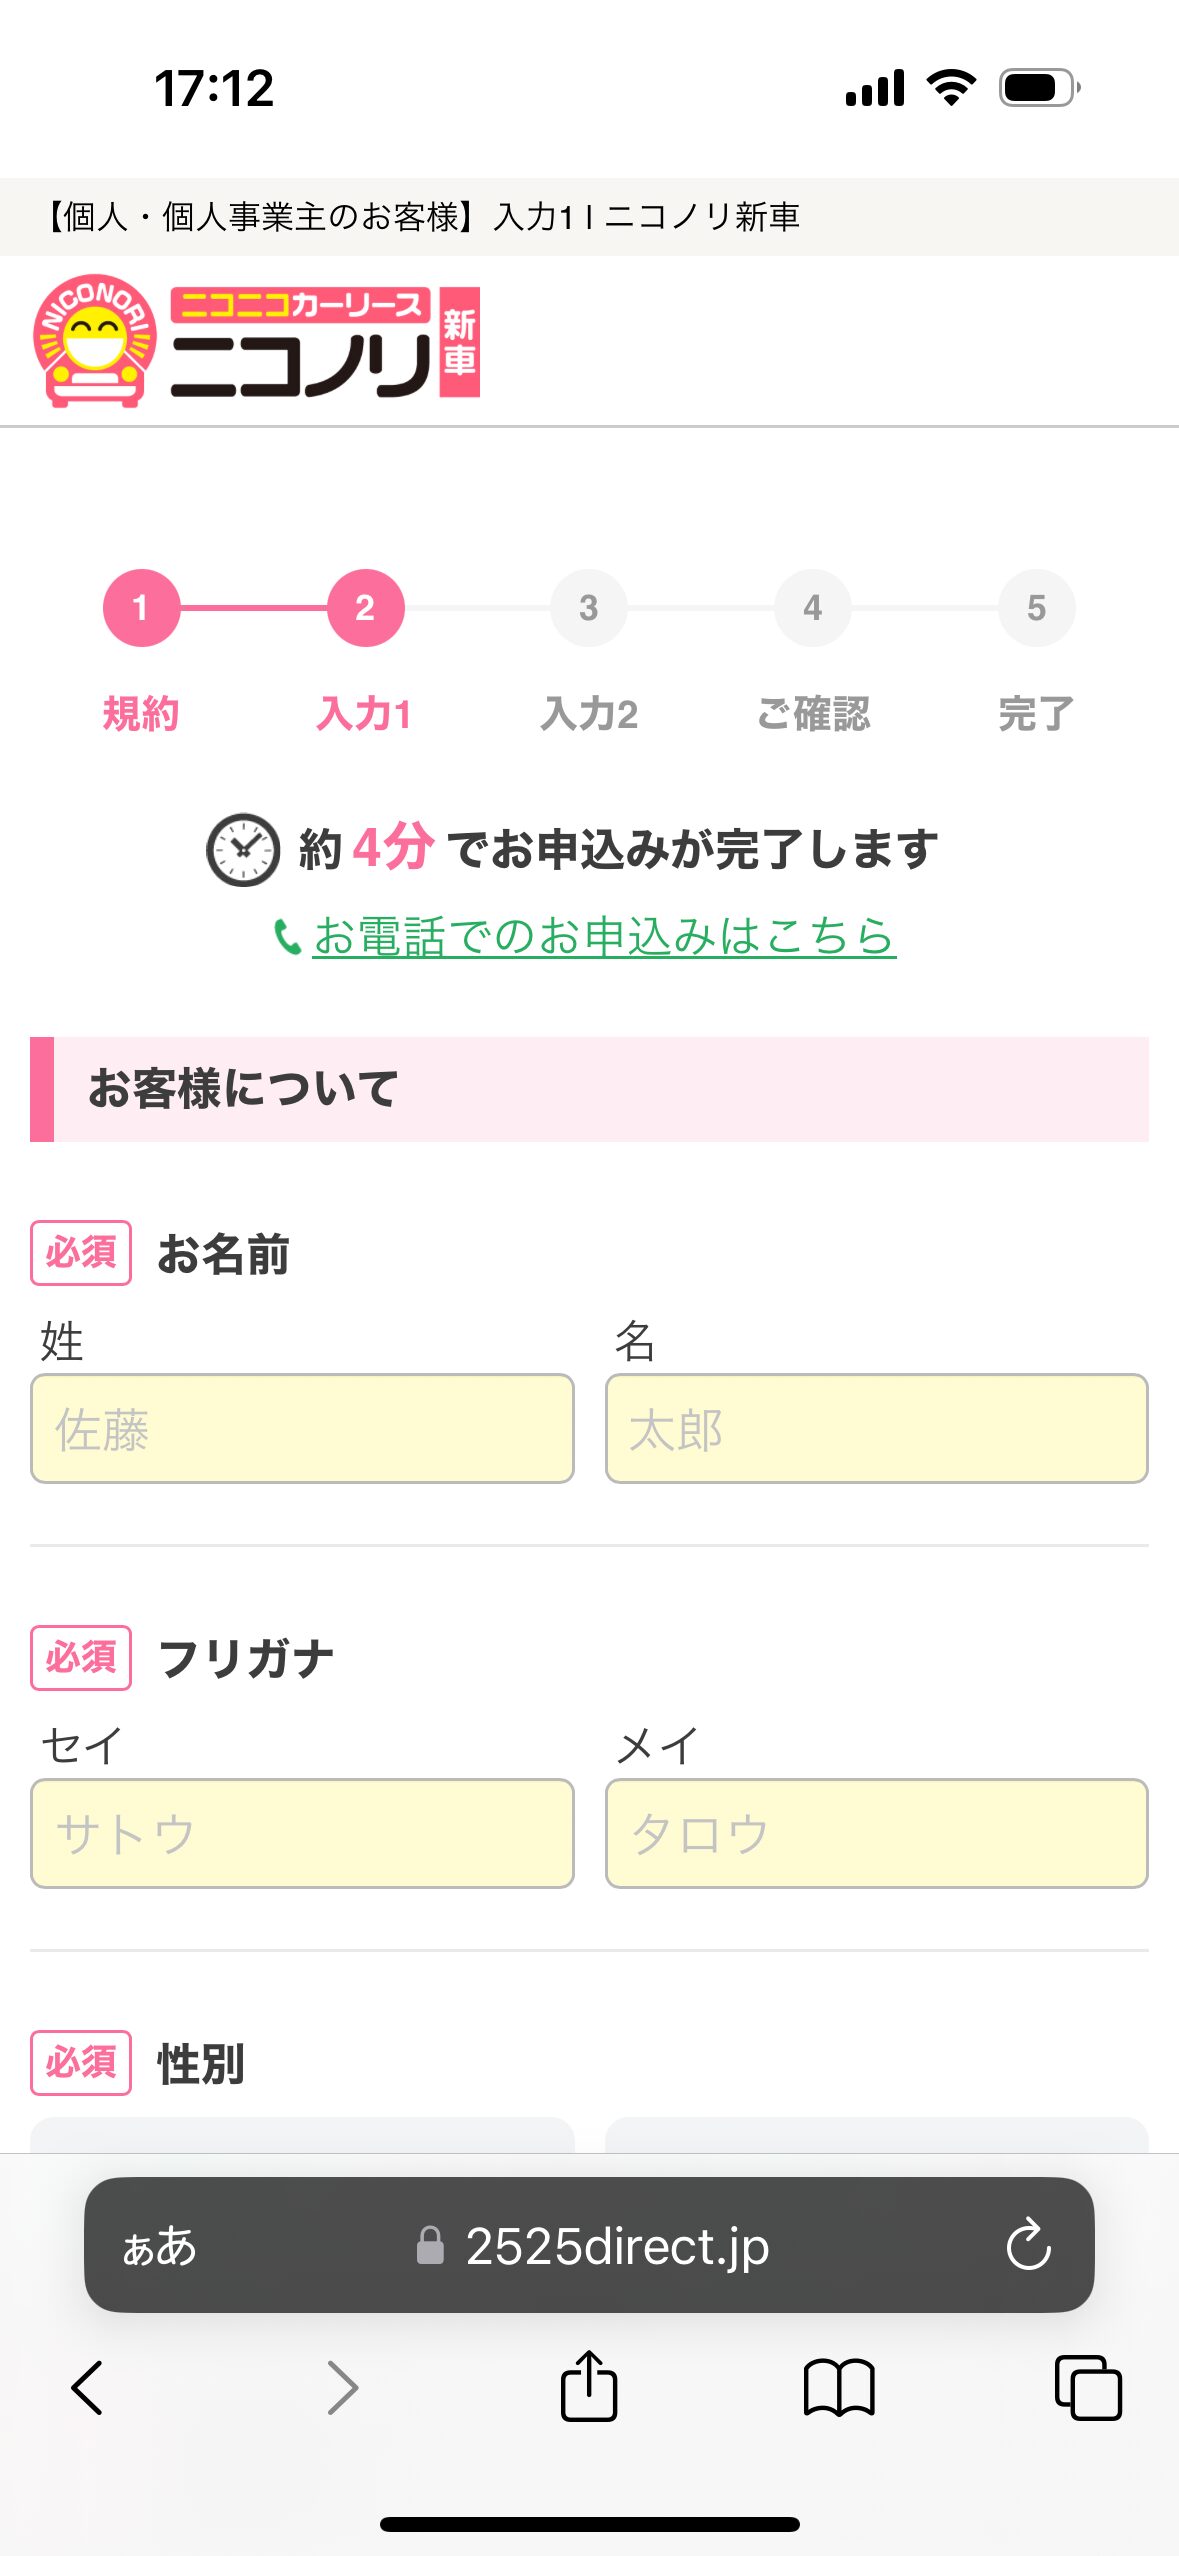Open the ぁあ text size menu
The height and width of the screenshot is (2556, 1179).
[160, 2246]
